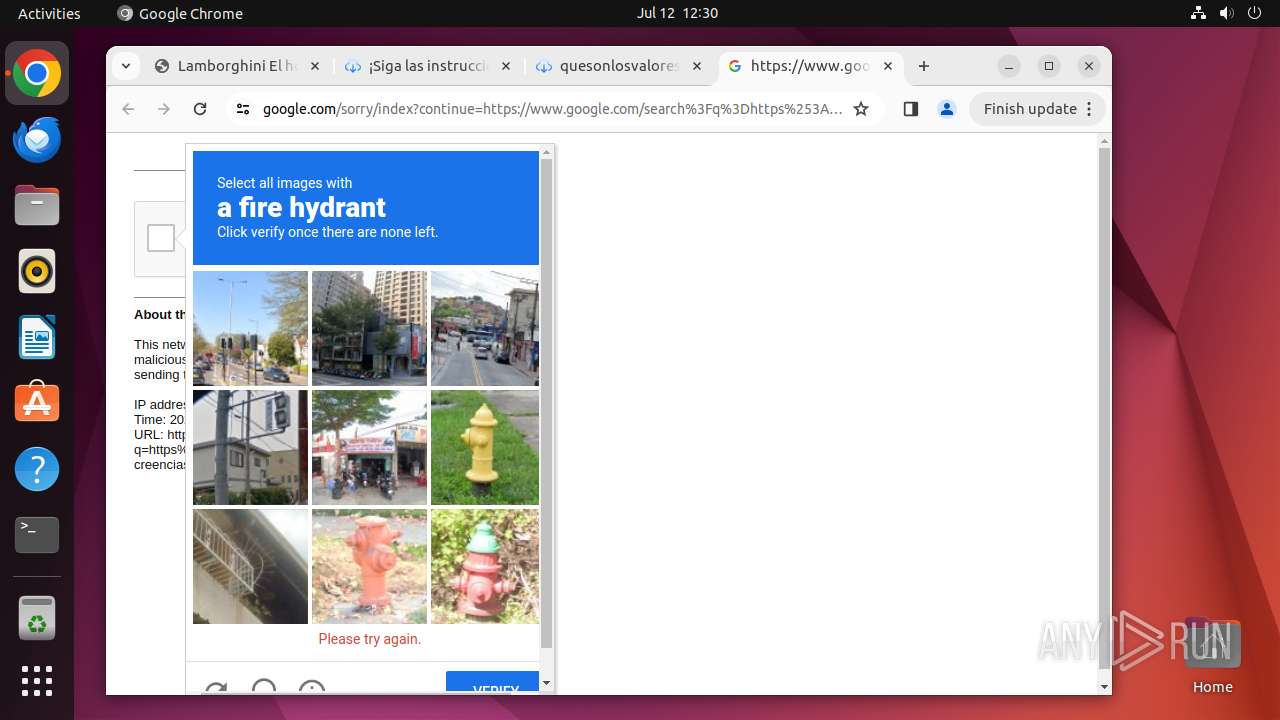Expand the tab search dropdown
Image resolution: width=1280 pixels, height=720 pixels.
pos(125,66)
